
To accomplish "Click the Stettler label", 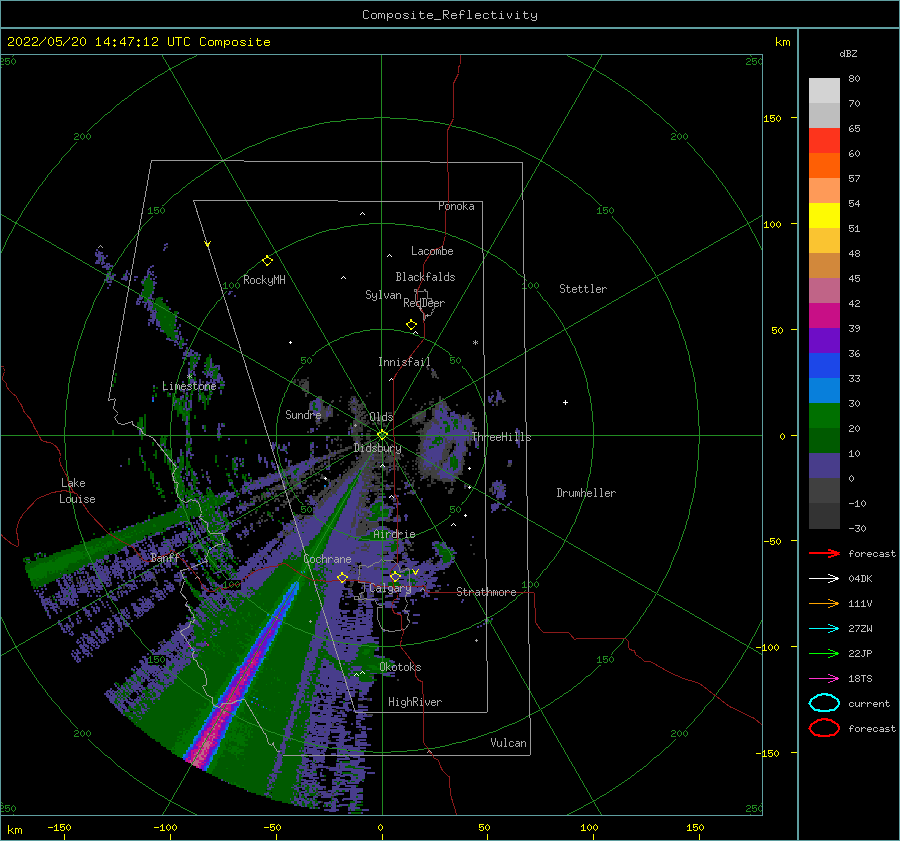I will pos(583,289).
